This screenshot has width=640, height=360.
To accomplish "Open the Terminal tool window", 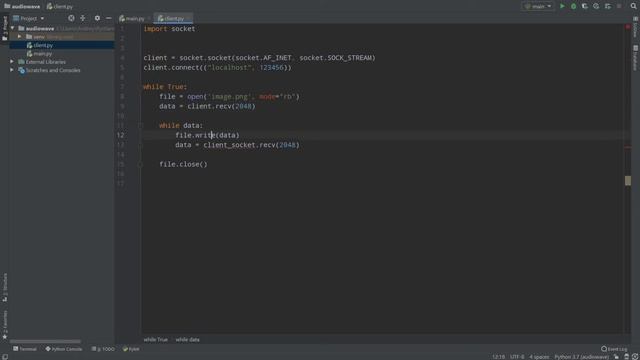I will tap(25, 349).
